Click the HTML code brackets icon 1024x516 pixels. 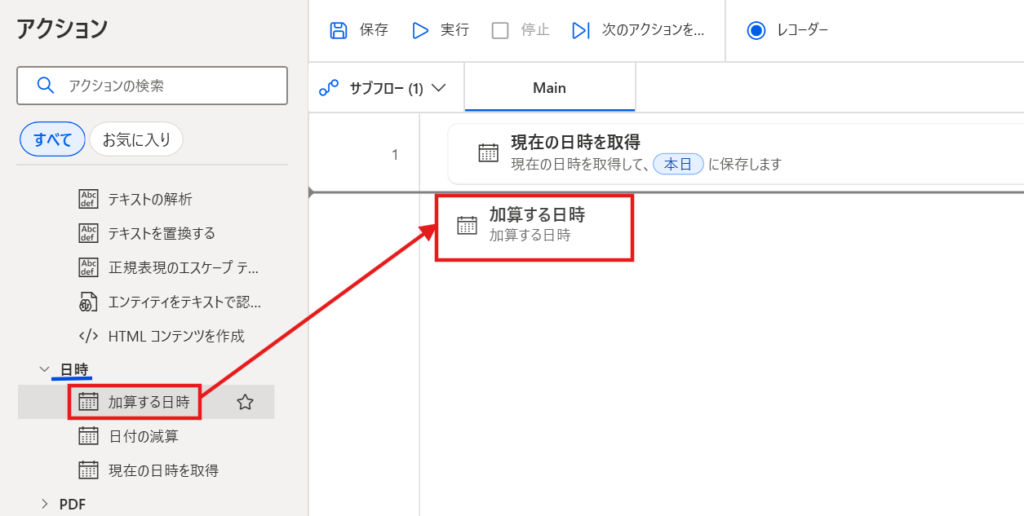pos(88,336)
